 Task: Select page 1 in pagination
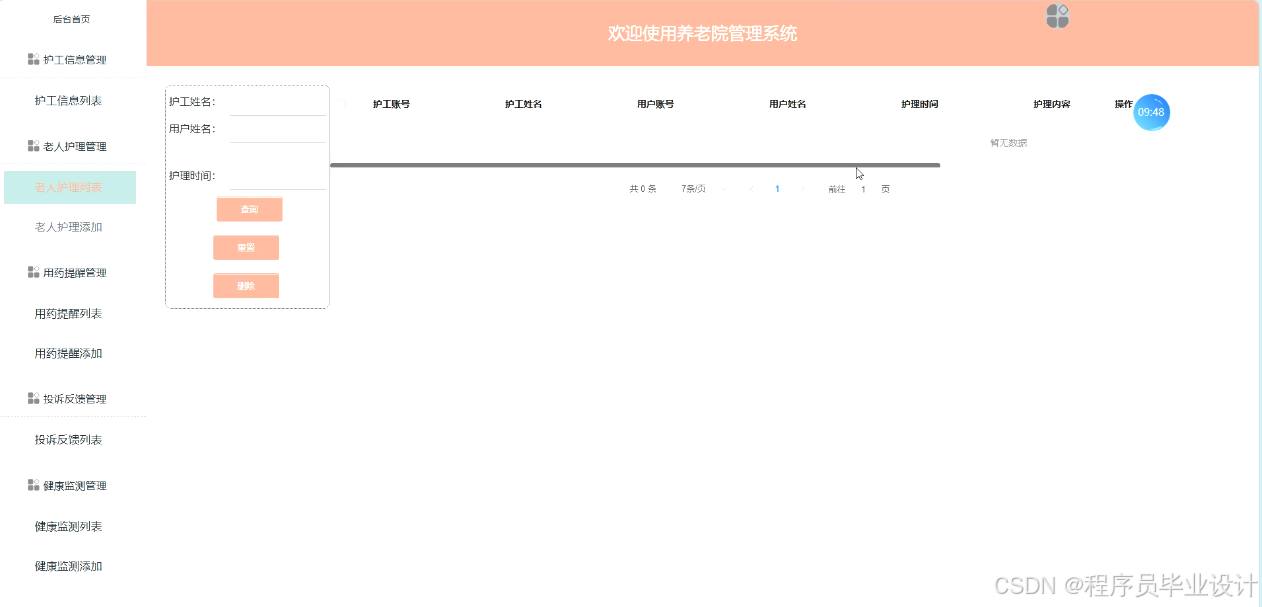click(777, 189)
